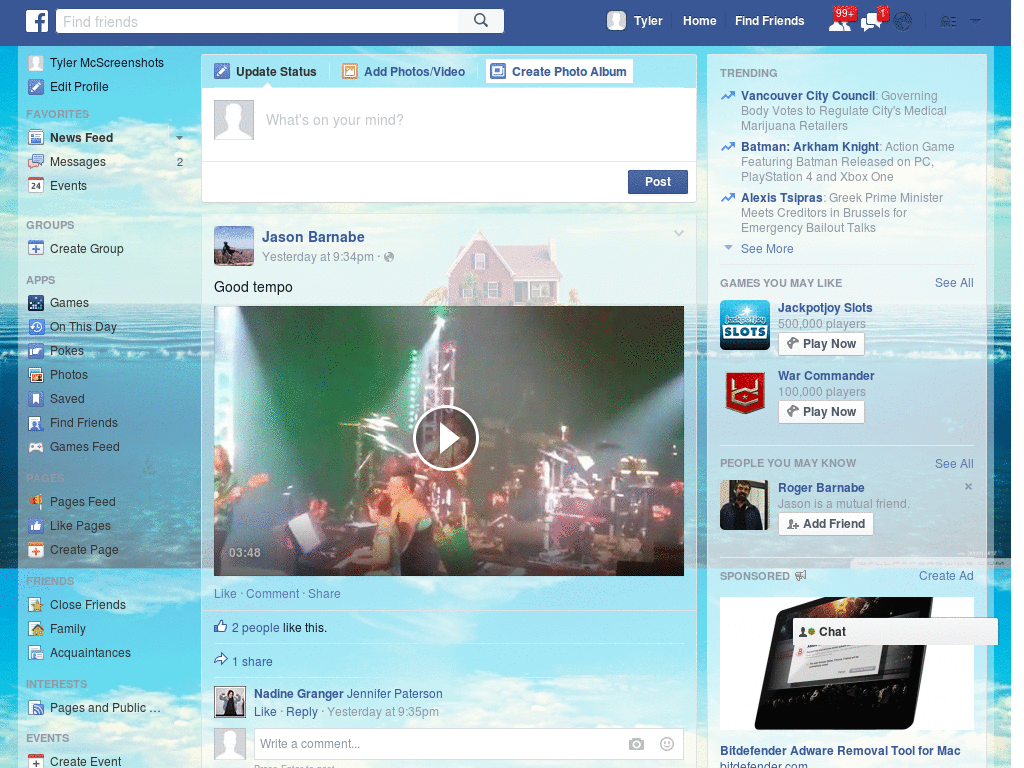Select Create Photo Album tab
Viewport: 1024px width, 768px height.
click(559, 71)
